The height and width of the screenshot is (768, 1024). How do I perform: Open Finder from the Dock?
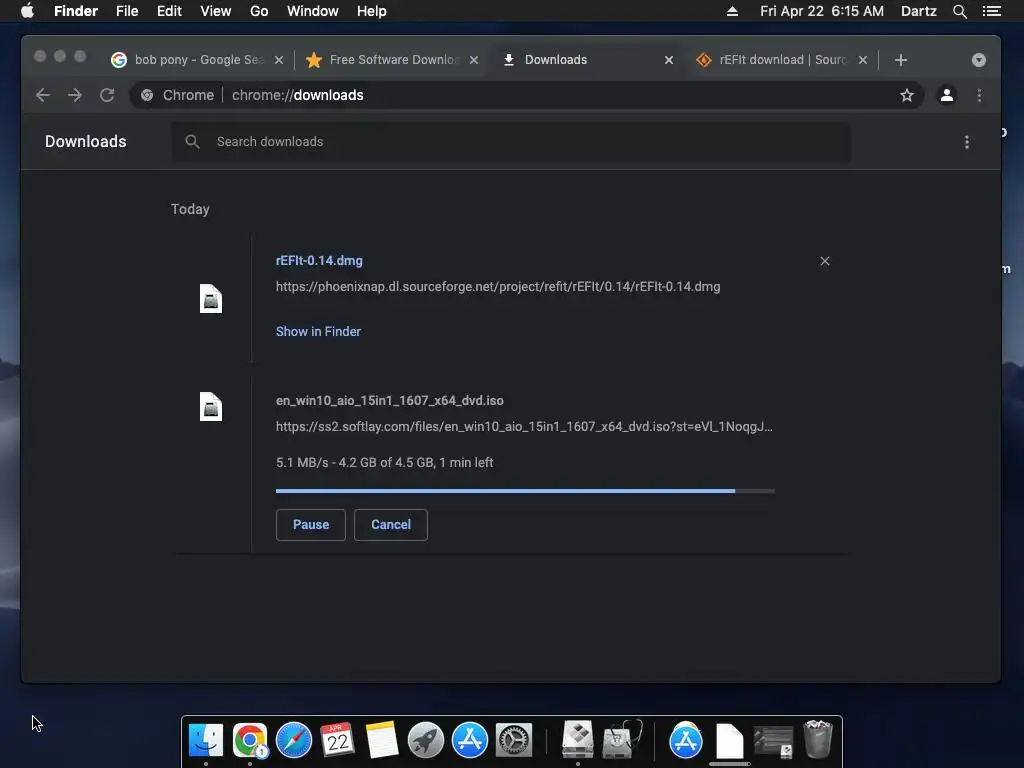click(206, 740)
